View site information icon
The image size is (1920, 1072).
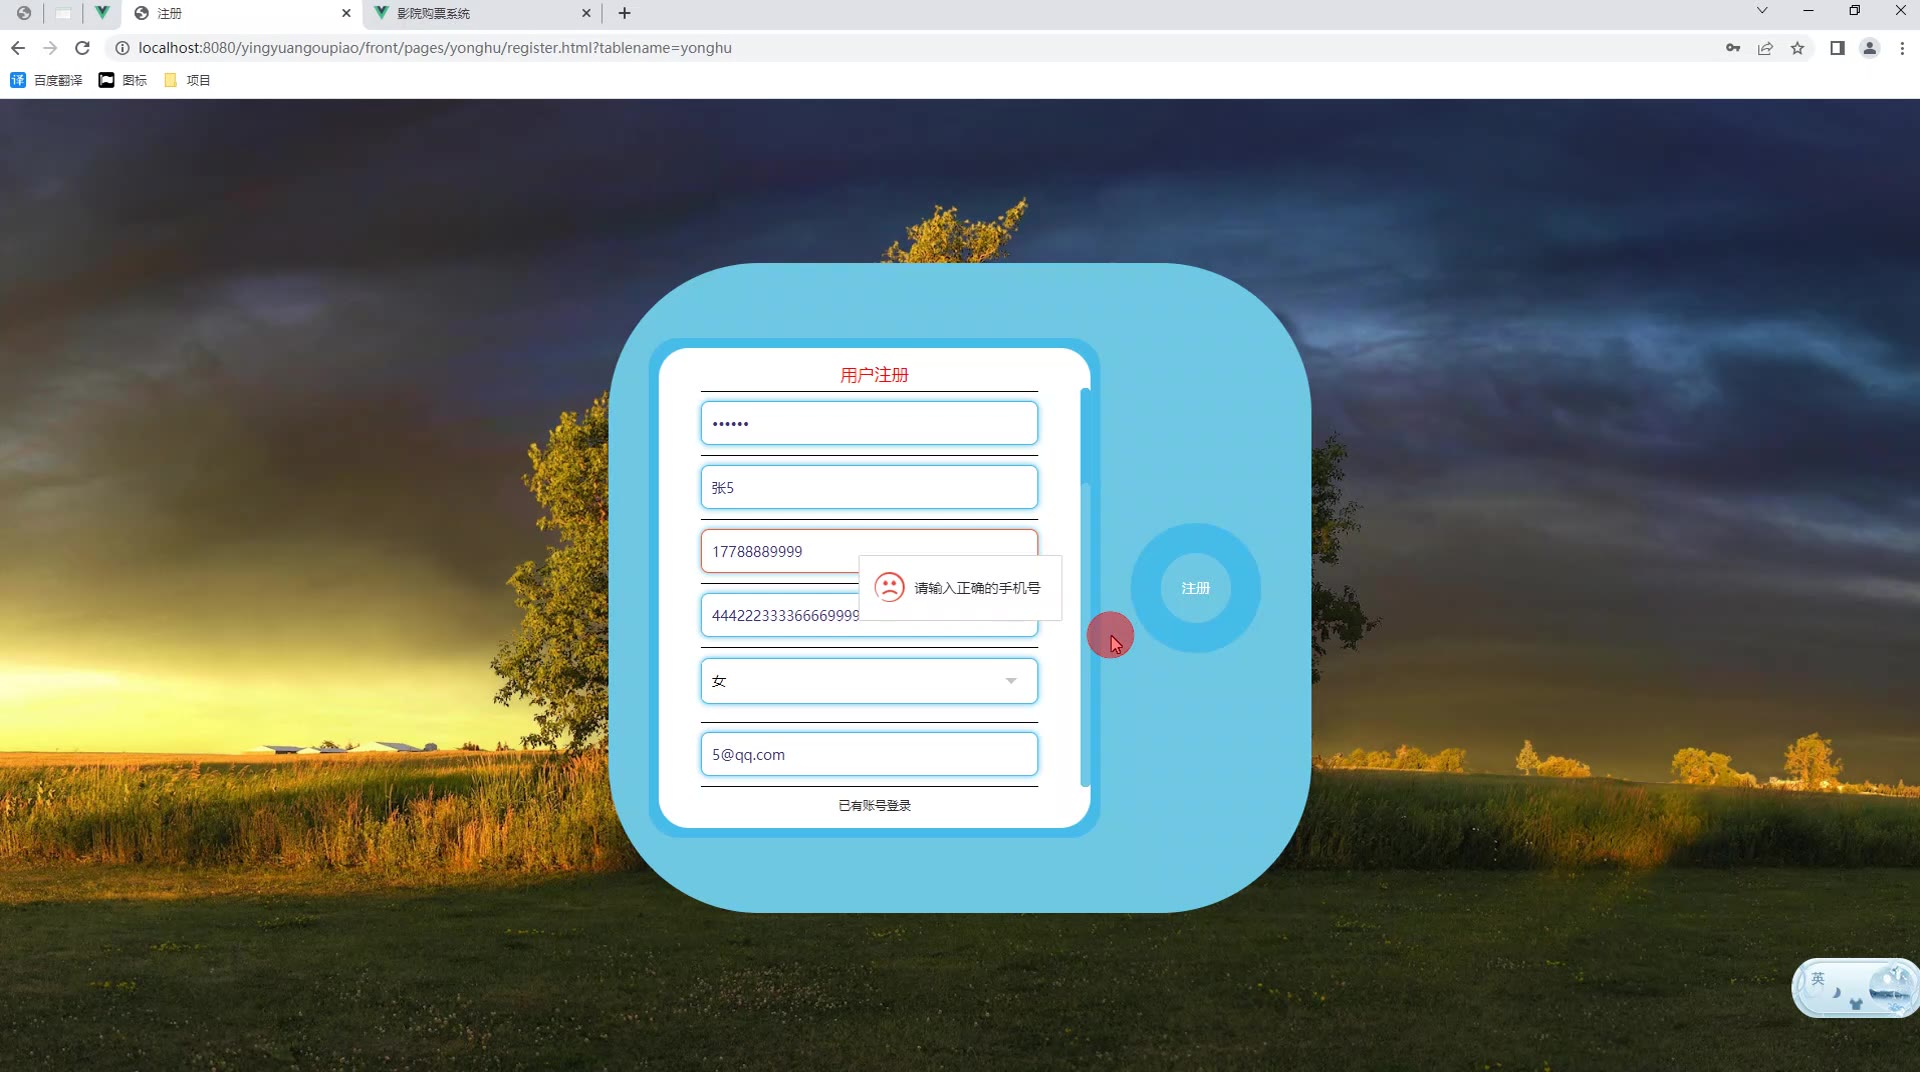click(x=122, y=48)
